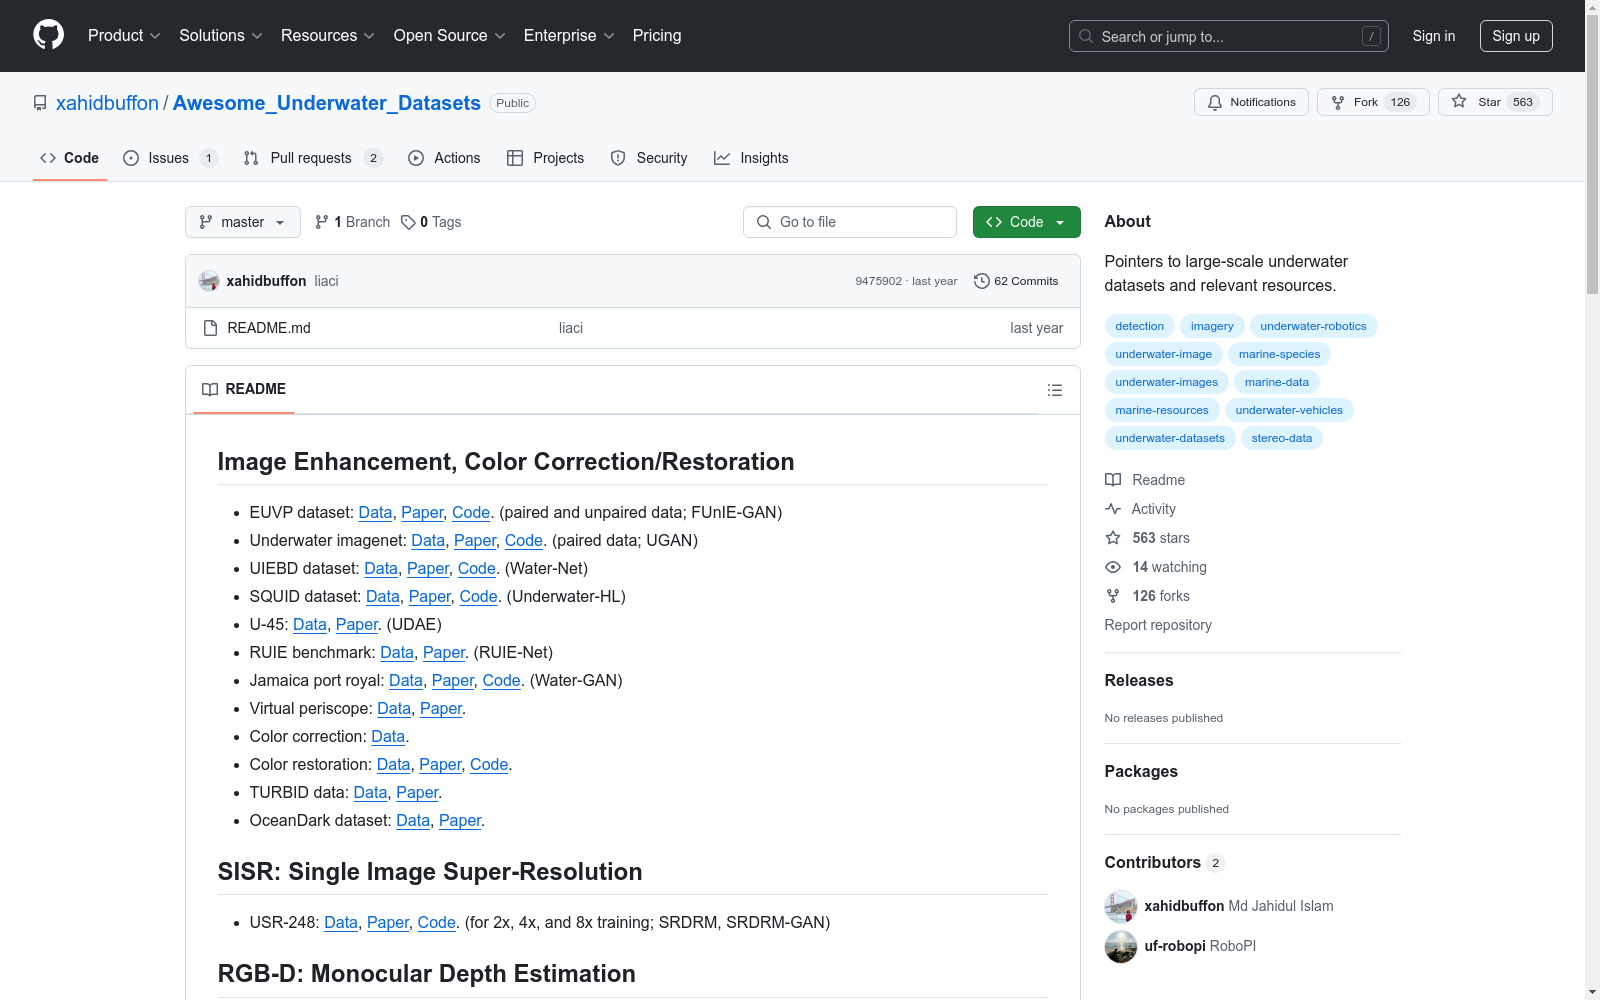Image resolution: width=1600 pixels, height=1000 pixels.
Task: Click the Tags label icon
Action: [408, 222]
